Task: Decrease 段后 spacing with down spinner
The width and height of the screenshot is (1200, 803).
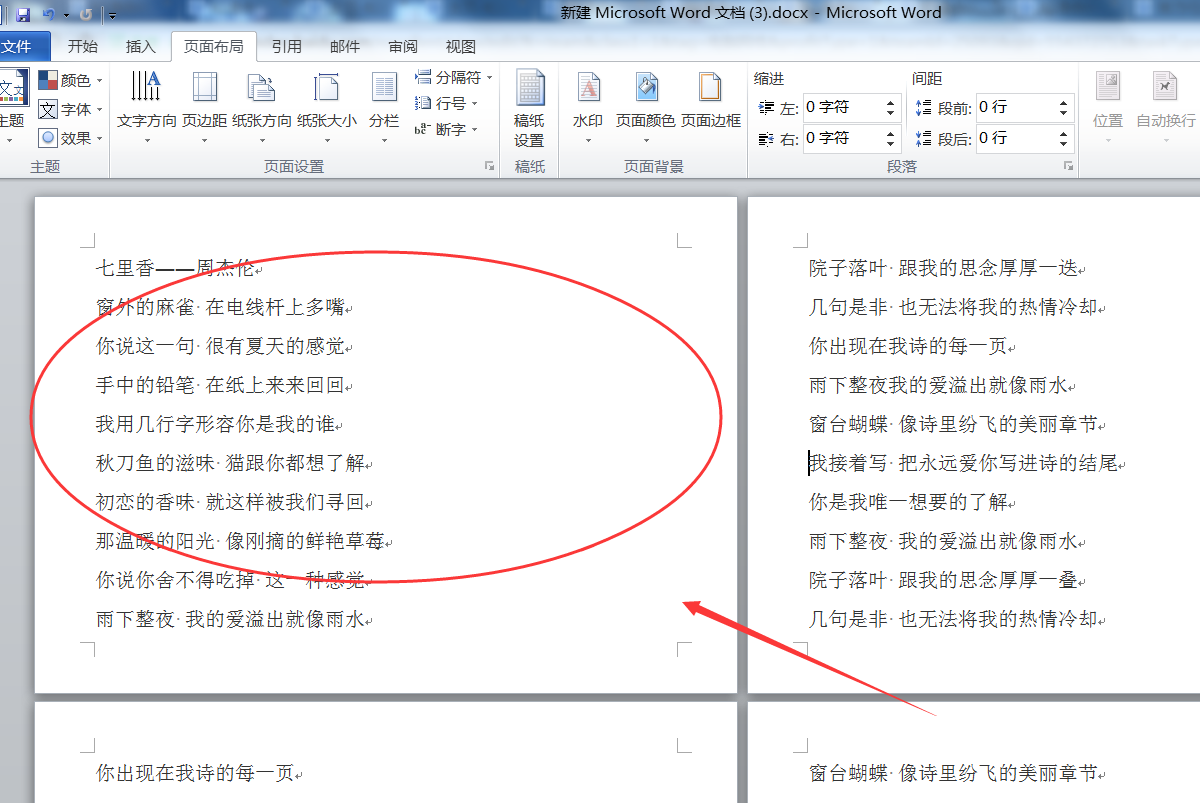Action: [x=1062, y=144]
